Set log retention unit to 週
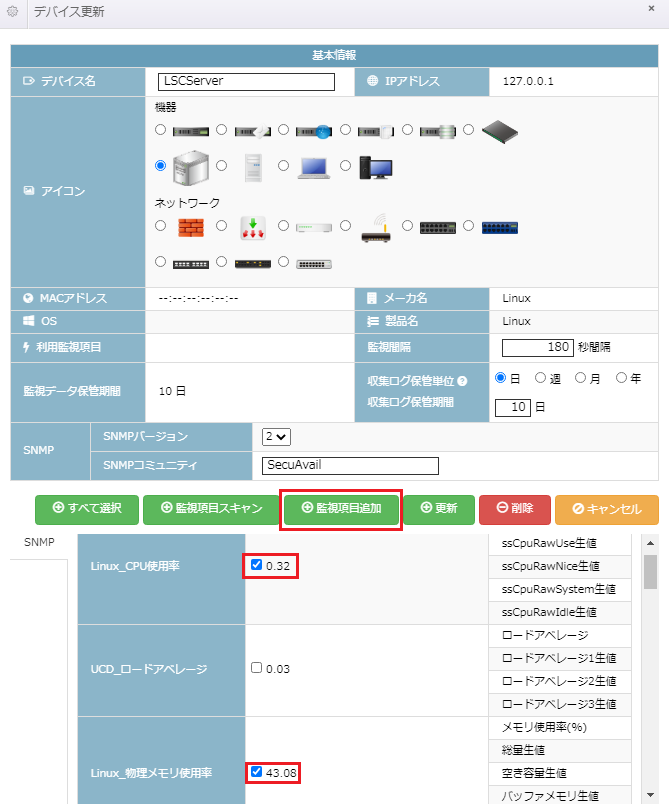Screen dimensions: 669x805 point(540,378)
